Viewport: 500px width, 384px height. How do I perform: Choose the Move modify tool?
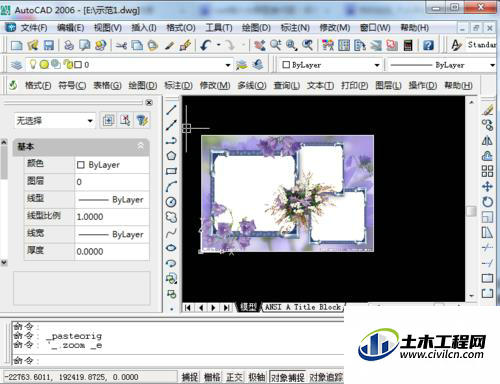[487, 186]
